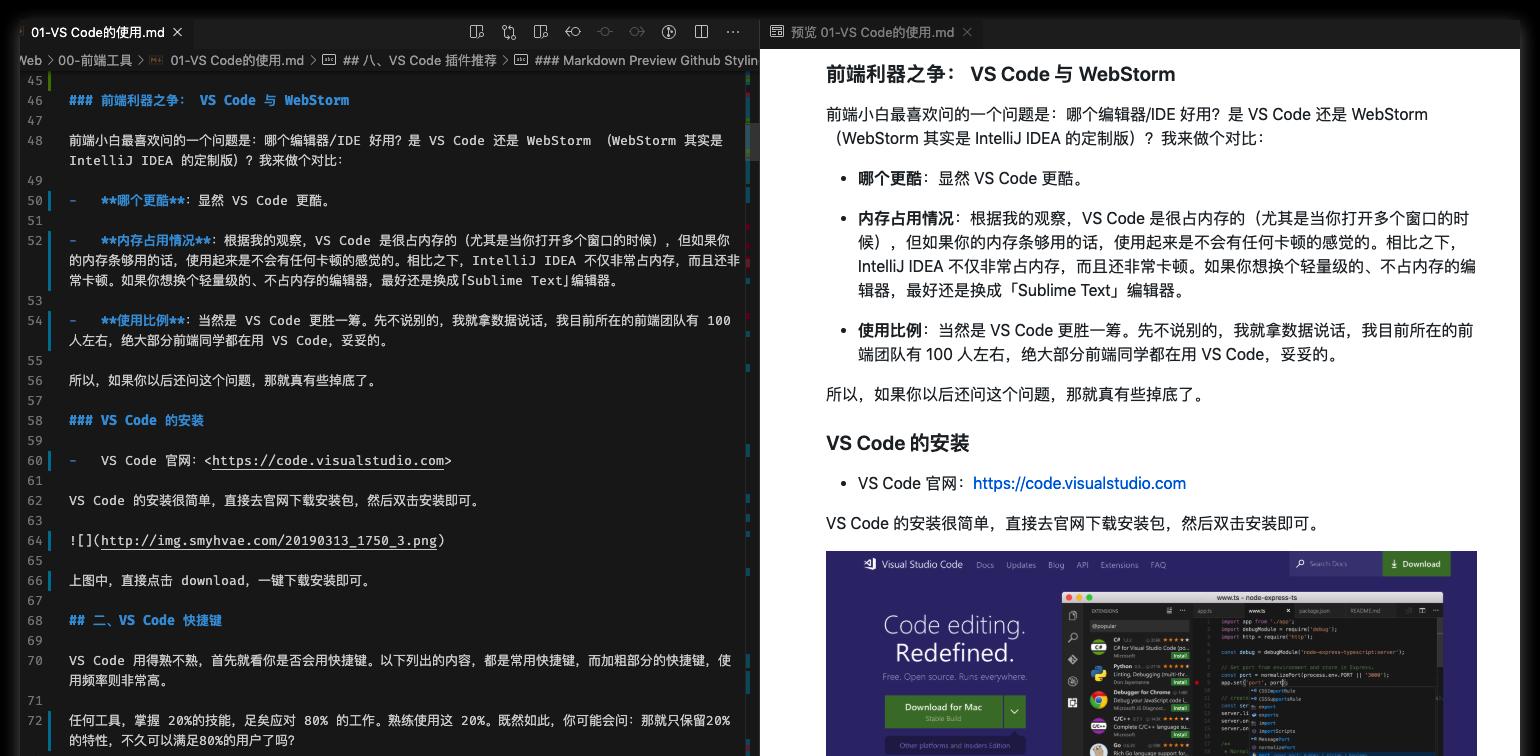Click the Visual Studio Code website screenshot image
This screenshot has width=1540, height=756.
(x=1151, y=653)
